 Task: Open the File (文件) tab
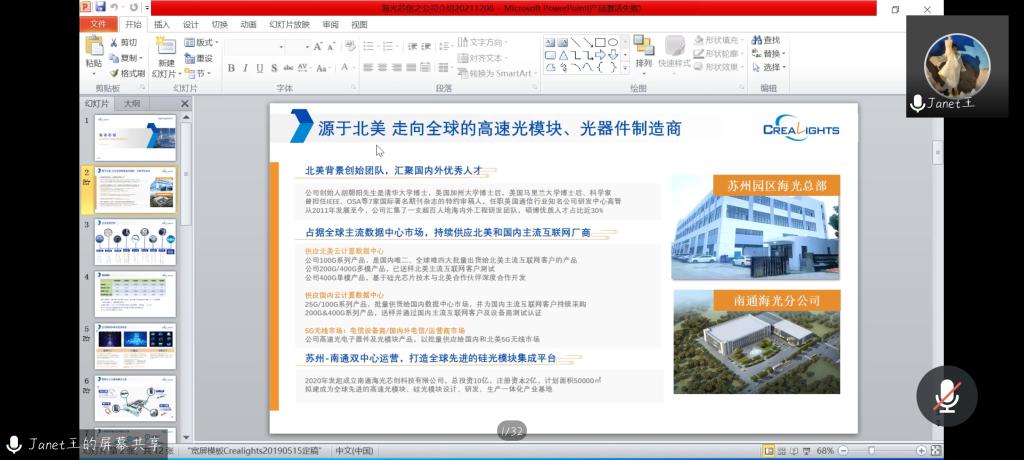coord(99,24)
